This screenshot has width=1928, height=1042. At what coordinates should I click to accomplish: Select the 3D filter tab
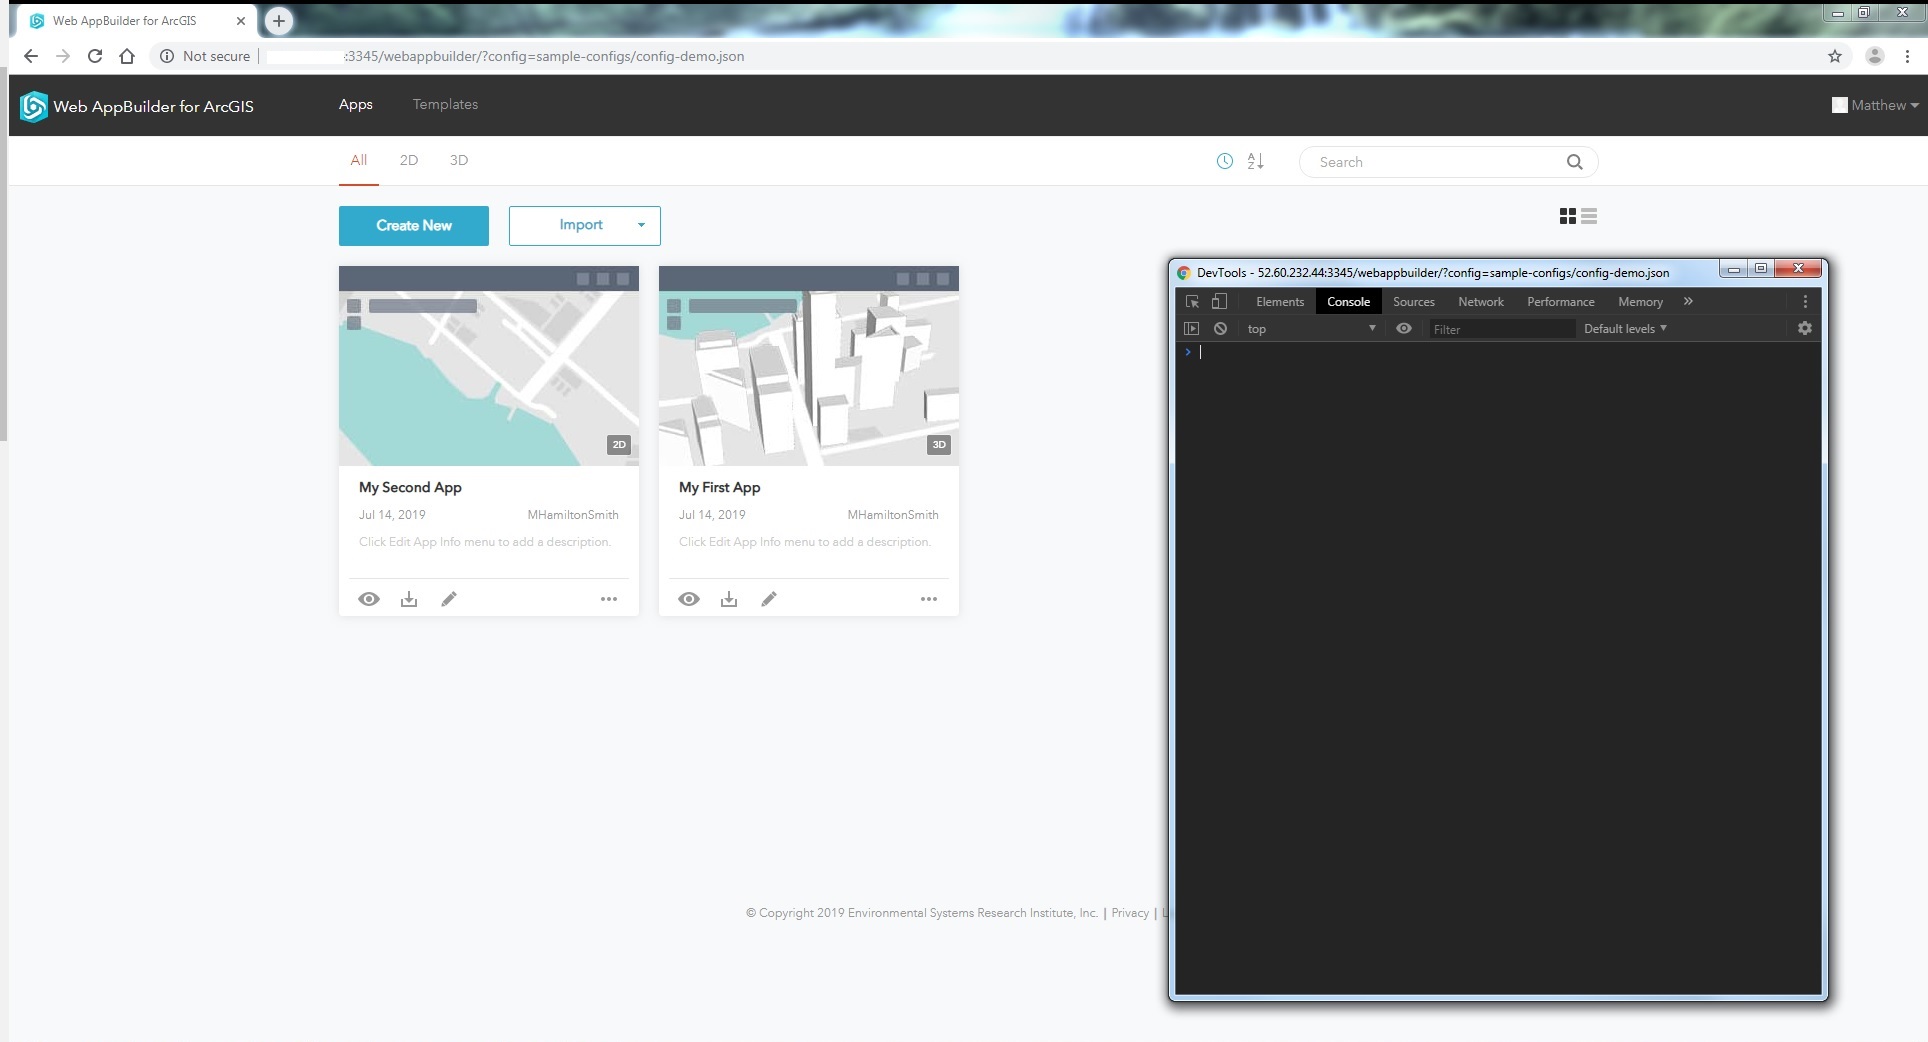(x=459, y=160)
